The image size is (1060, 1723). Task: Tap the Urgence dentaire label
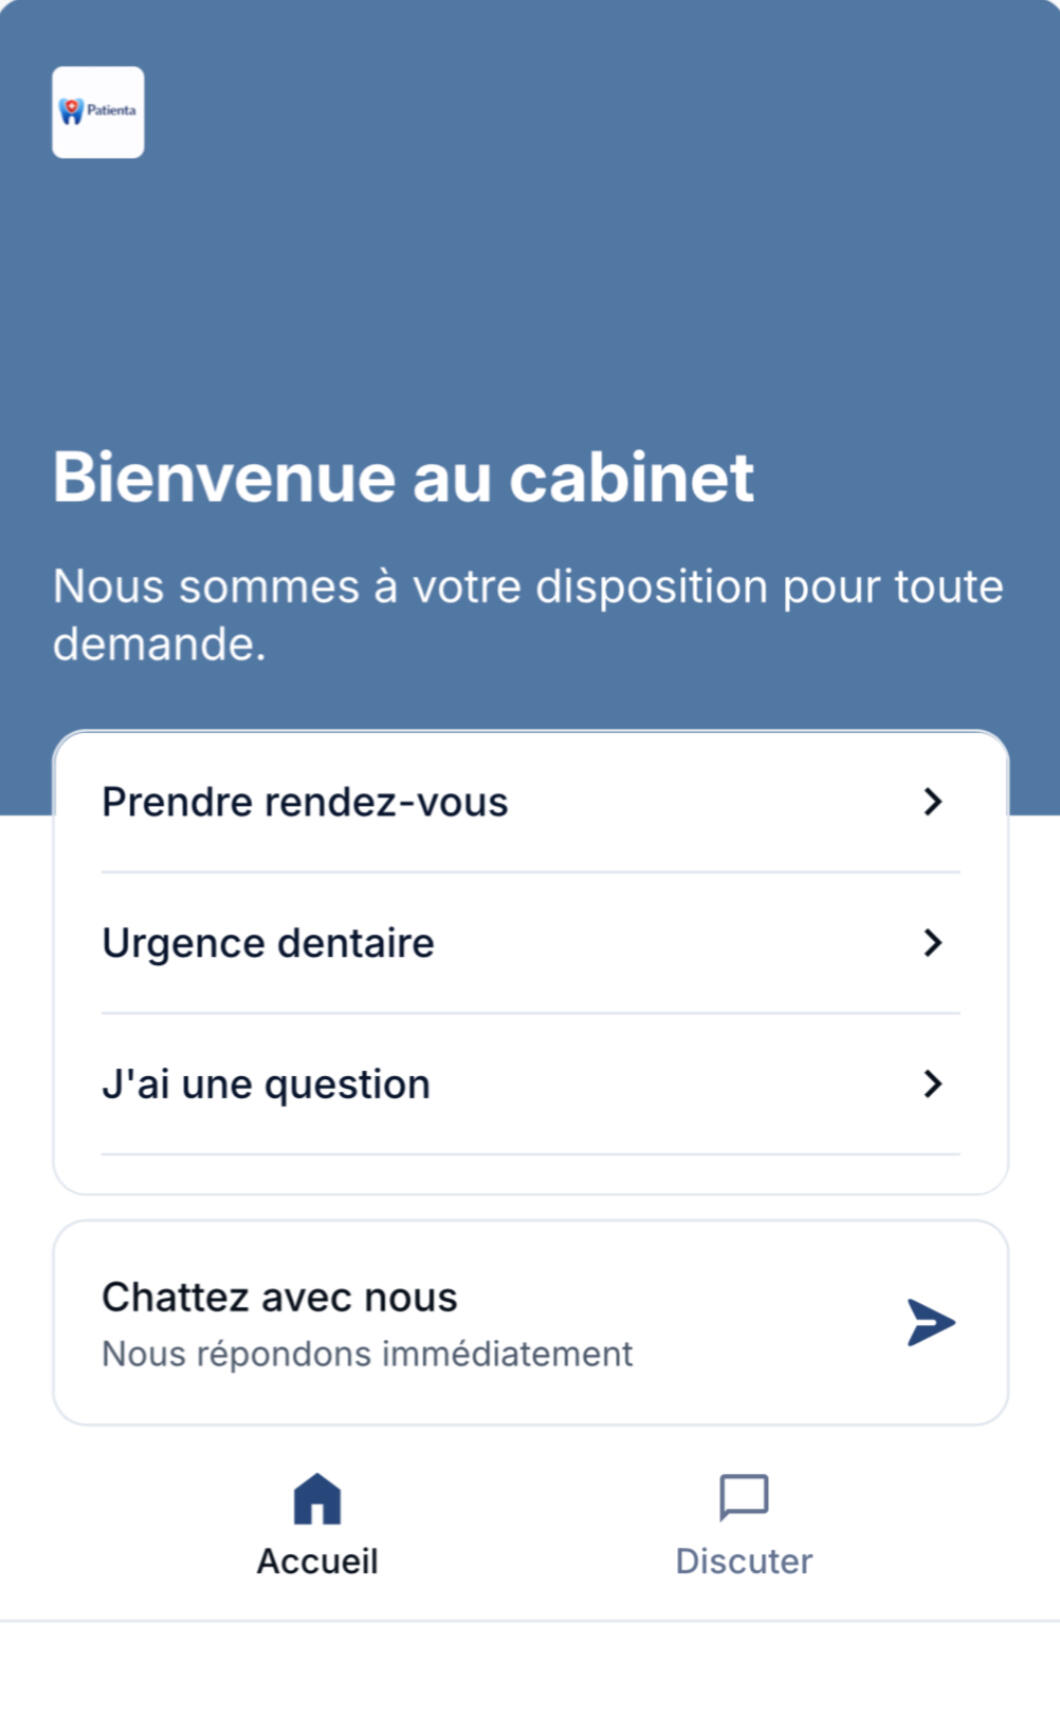268,943
